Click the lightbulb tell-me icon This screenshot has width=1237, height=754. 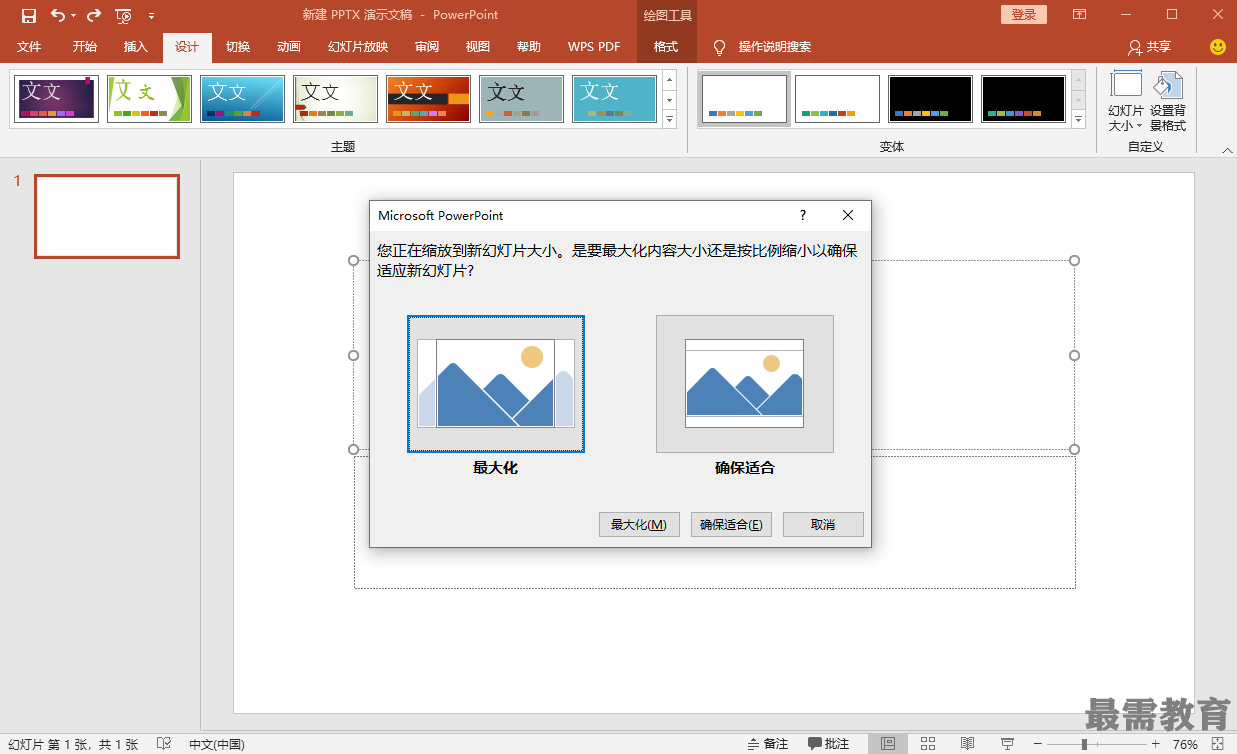[719, 47]
